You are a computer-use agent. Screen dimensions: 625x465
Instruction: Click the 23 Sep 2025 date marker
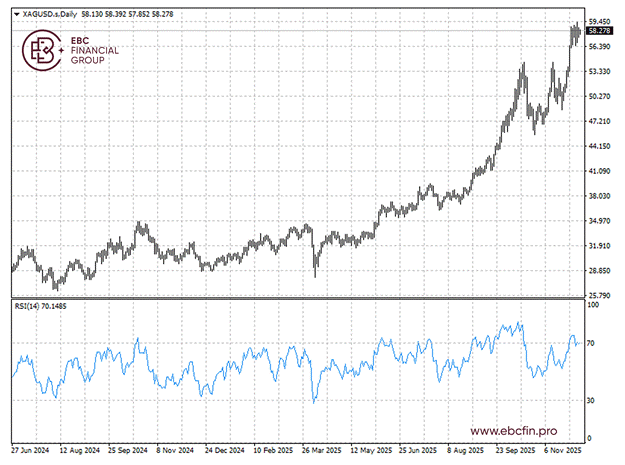click(x=511, y=451)
